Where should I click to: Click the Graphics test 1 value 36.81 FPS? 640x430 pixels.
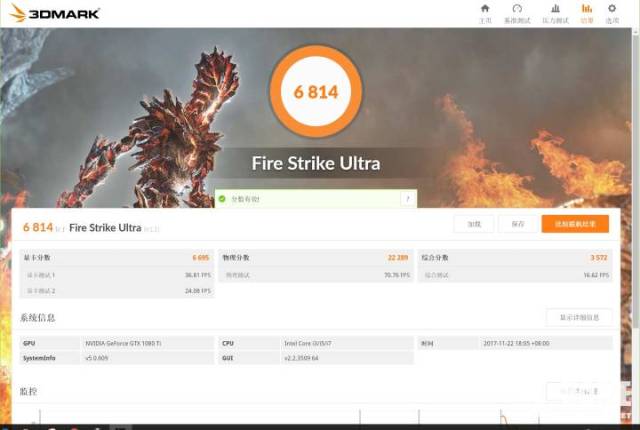(x=198, y=275)
